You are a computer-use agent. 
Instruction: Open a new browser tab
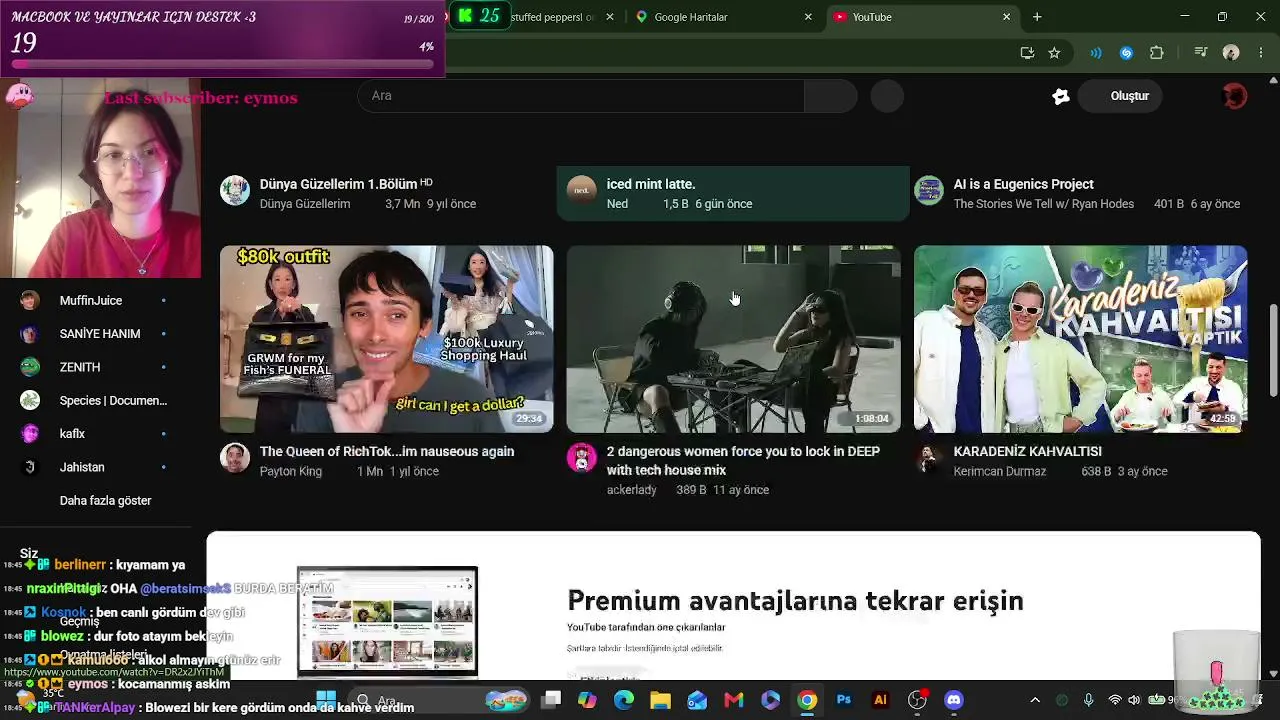click(1037, 17)
